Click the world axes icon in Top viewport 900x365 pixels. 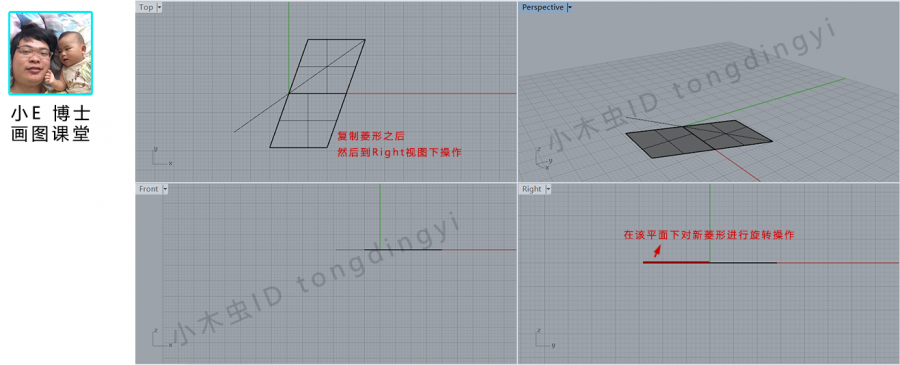(161, 157)
